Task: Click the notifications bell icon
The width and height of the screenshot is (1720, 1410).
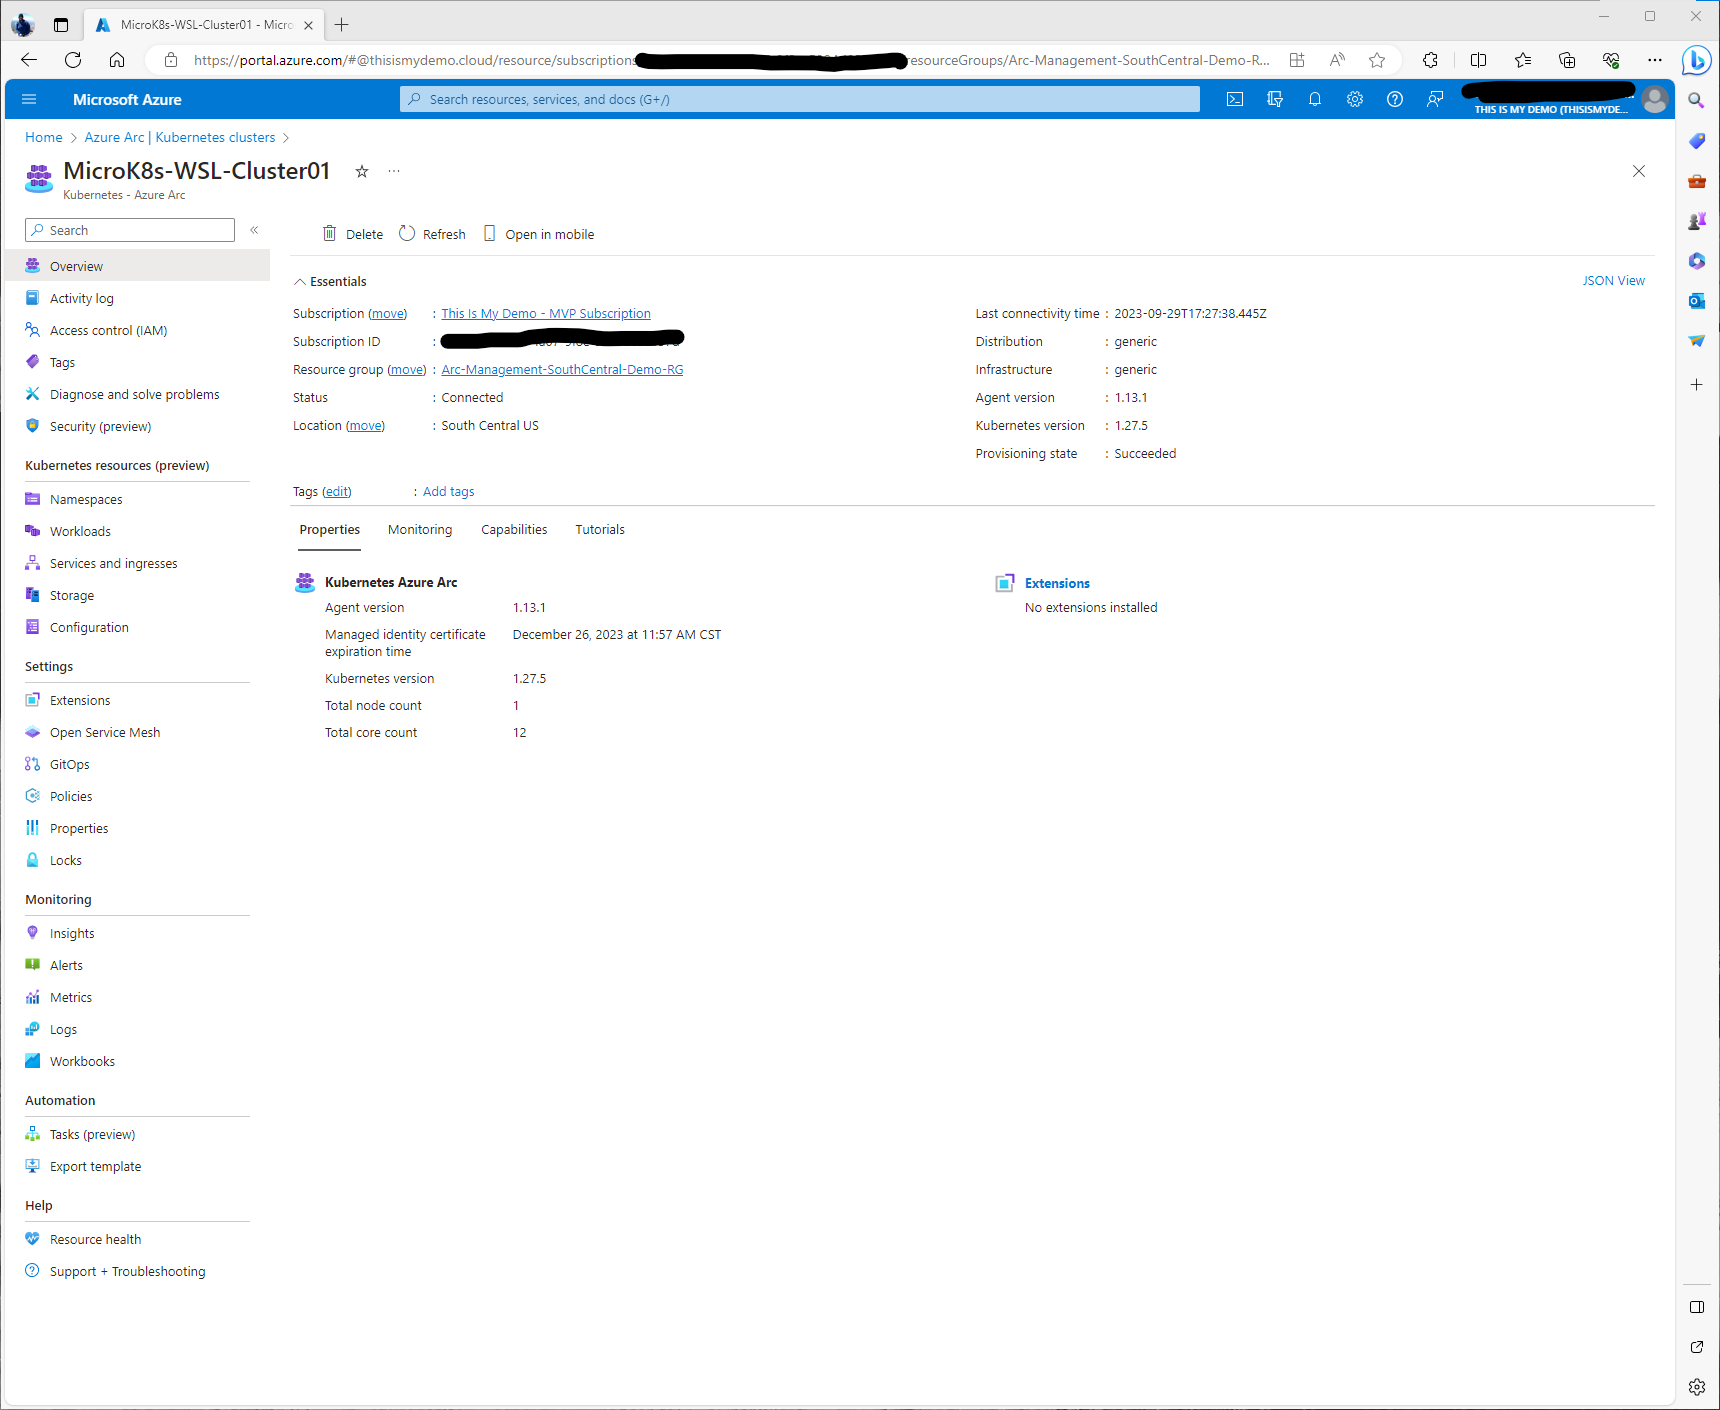Action: click(x=1315, y=99)
